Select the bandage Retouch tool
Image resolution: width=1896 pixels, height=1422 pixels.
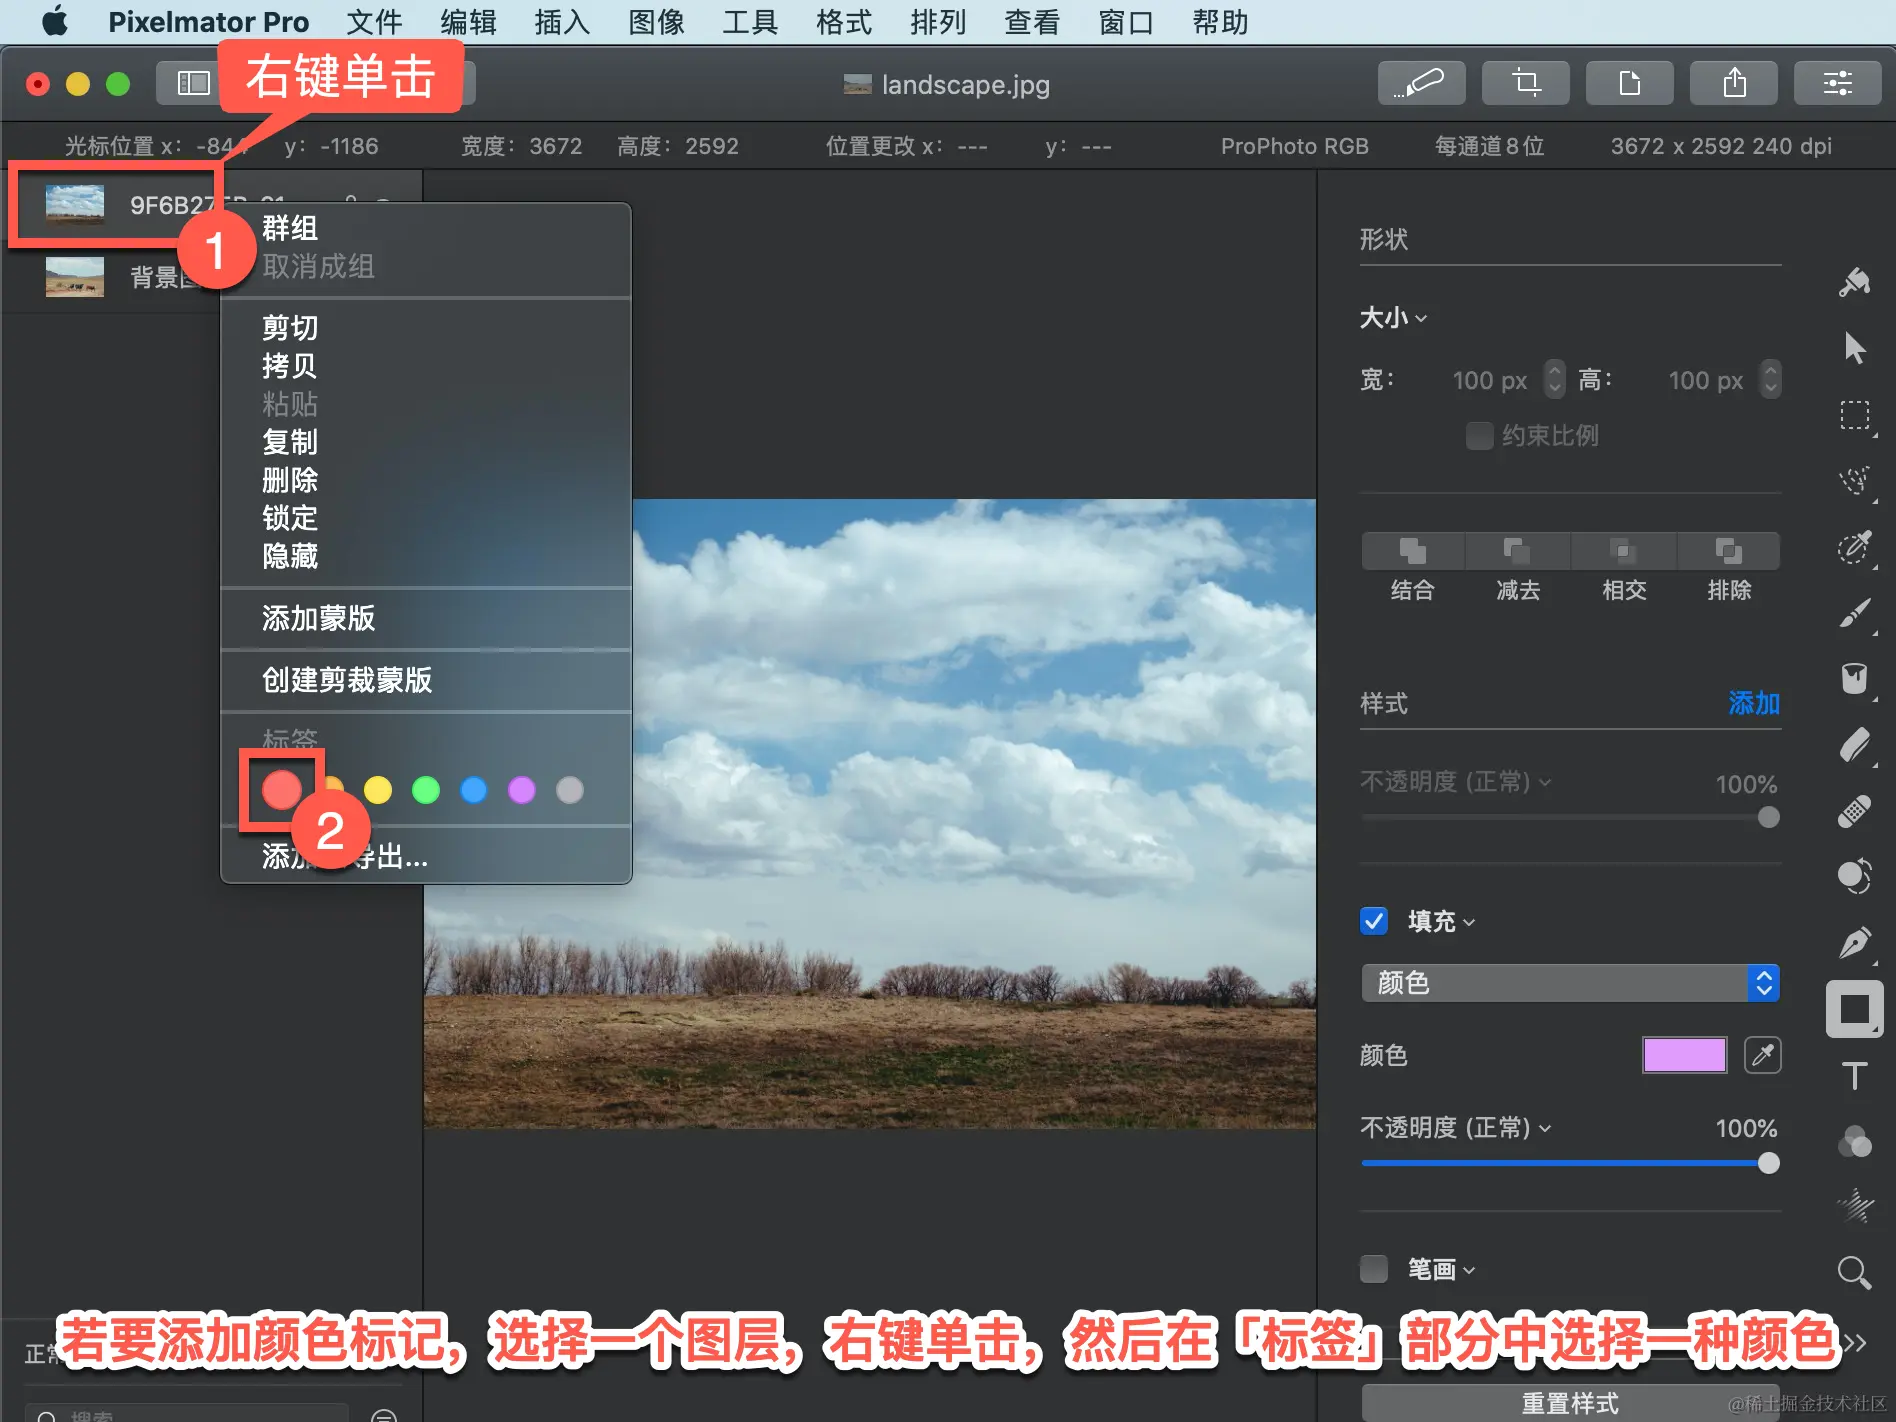1855,811
